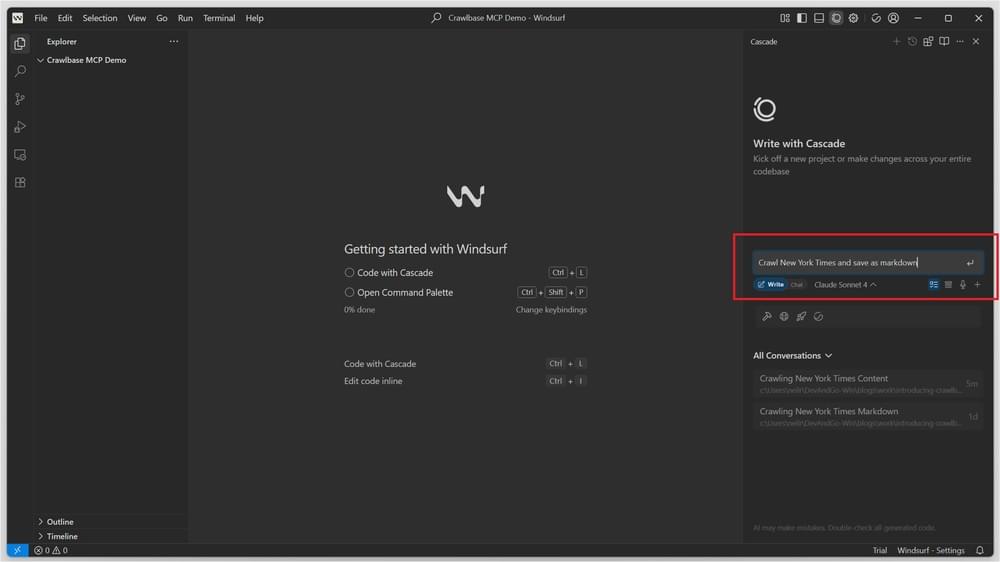Click Code with Cascade shortcut row
The image size is (1000, 562).
click(465, 364)
